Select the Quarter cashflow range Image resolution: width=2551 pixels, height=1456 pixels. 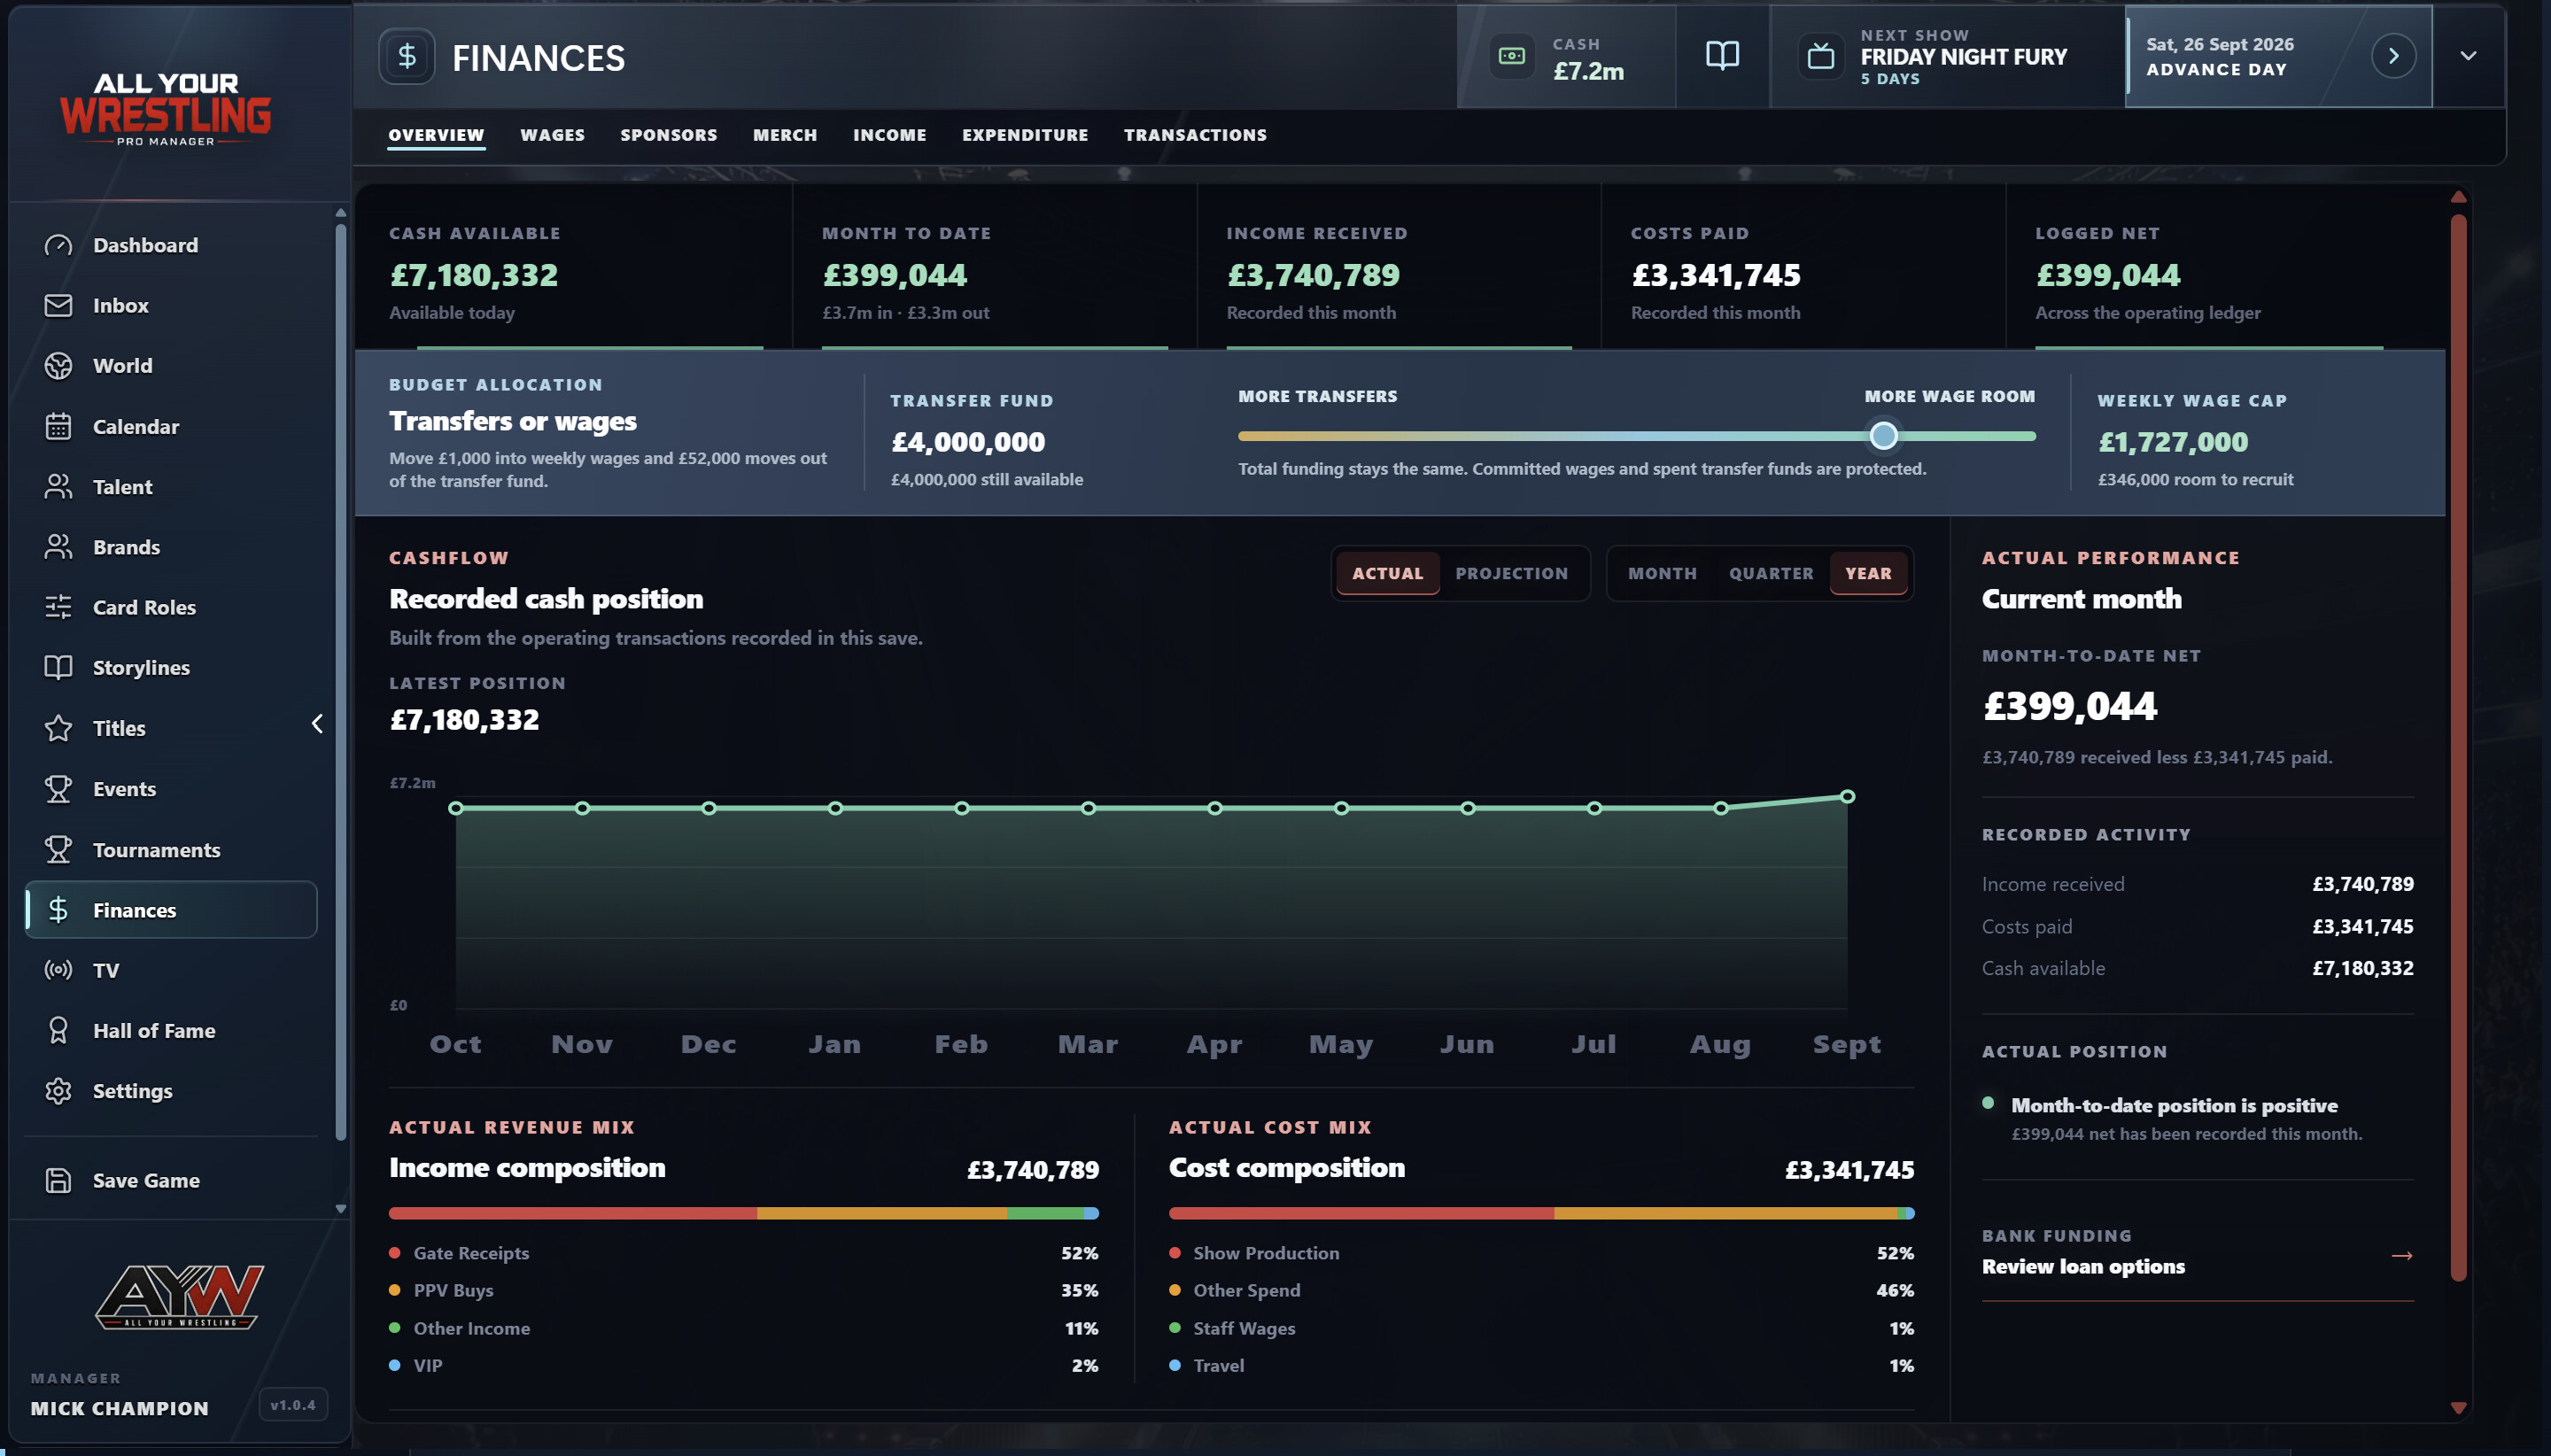(x=1771, y=573)
